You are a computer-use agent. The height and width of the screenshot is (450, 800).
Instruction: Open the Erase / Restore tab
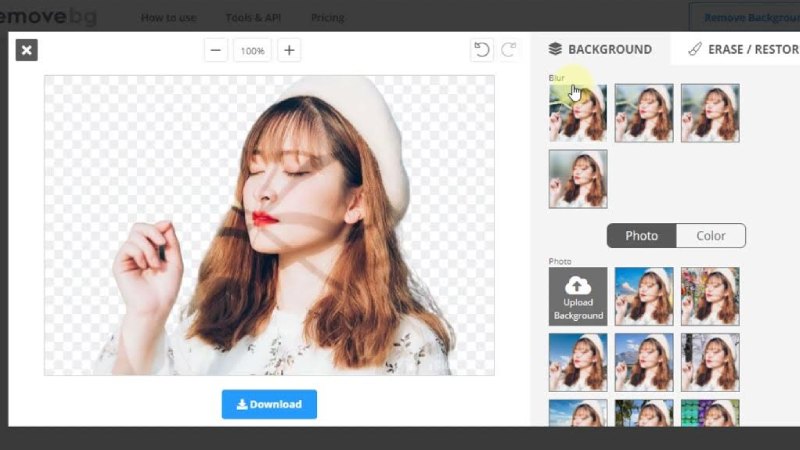click(x=742, y=49)
